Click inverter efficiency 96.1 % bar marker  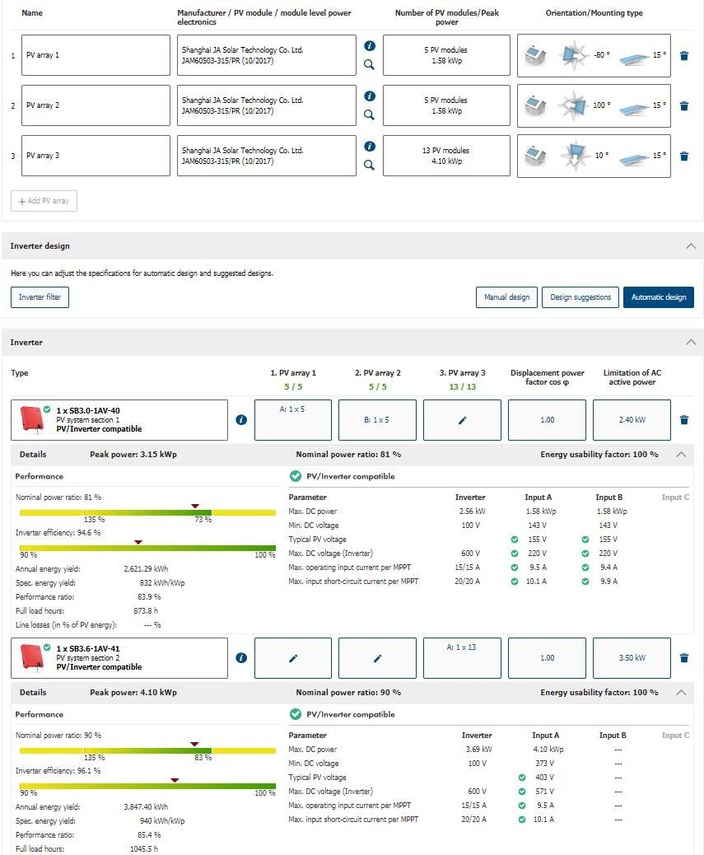coord(175,780)
